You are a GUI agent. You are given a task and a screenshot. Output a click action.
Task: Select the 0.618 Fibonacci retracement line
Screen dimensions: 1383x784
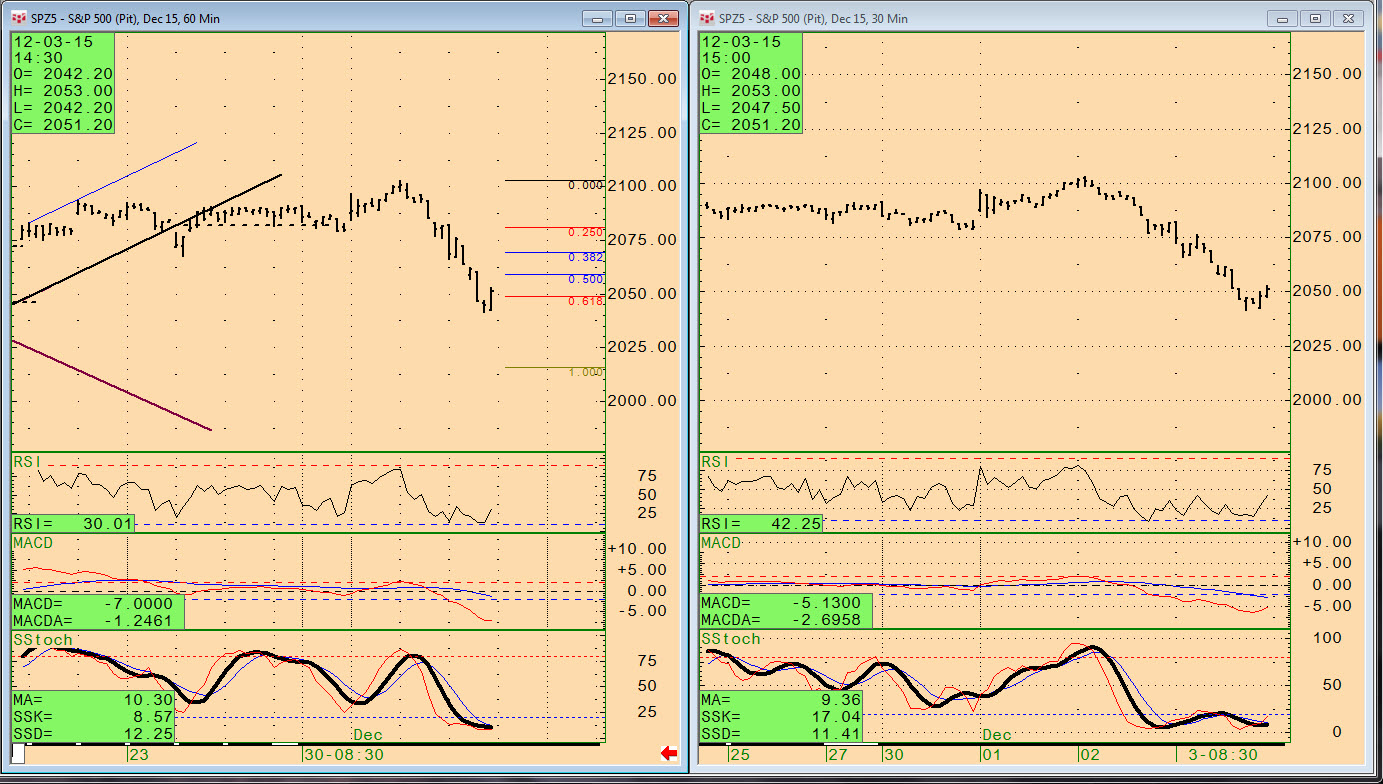pyautogui.click(x=540, y=296)
